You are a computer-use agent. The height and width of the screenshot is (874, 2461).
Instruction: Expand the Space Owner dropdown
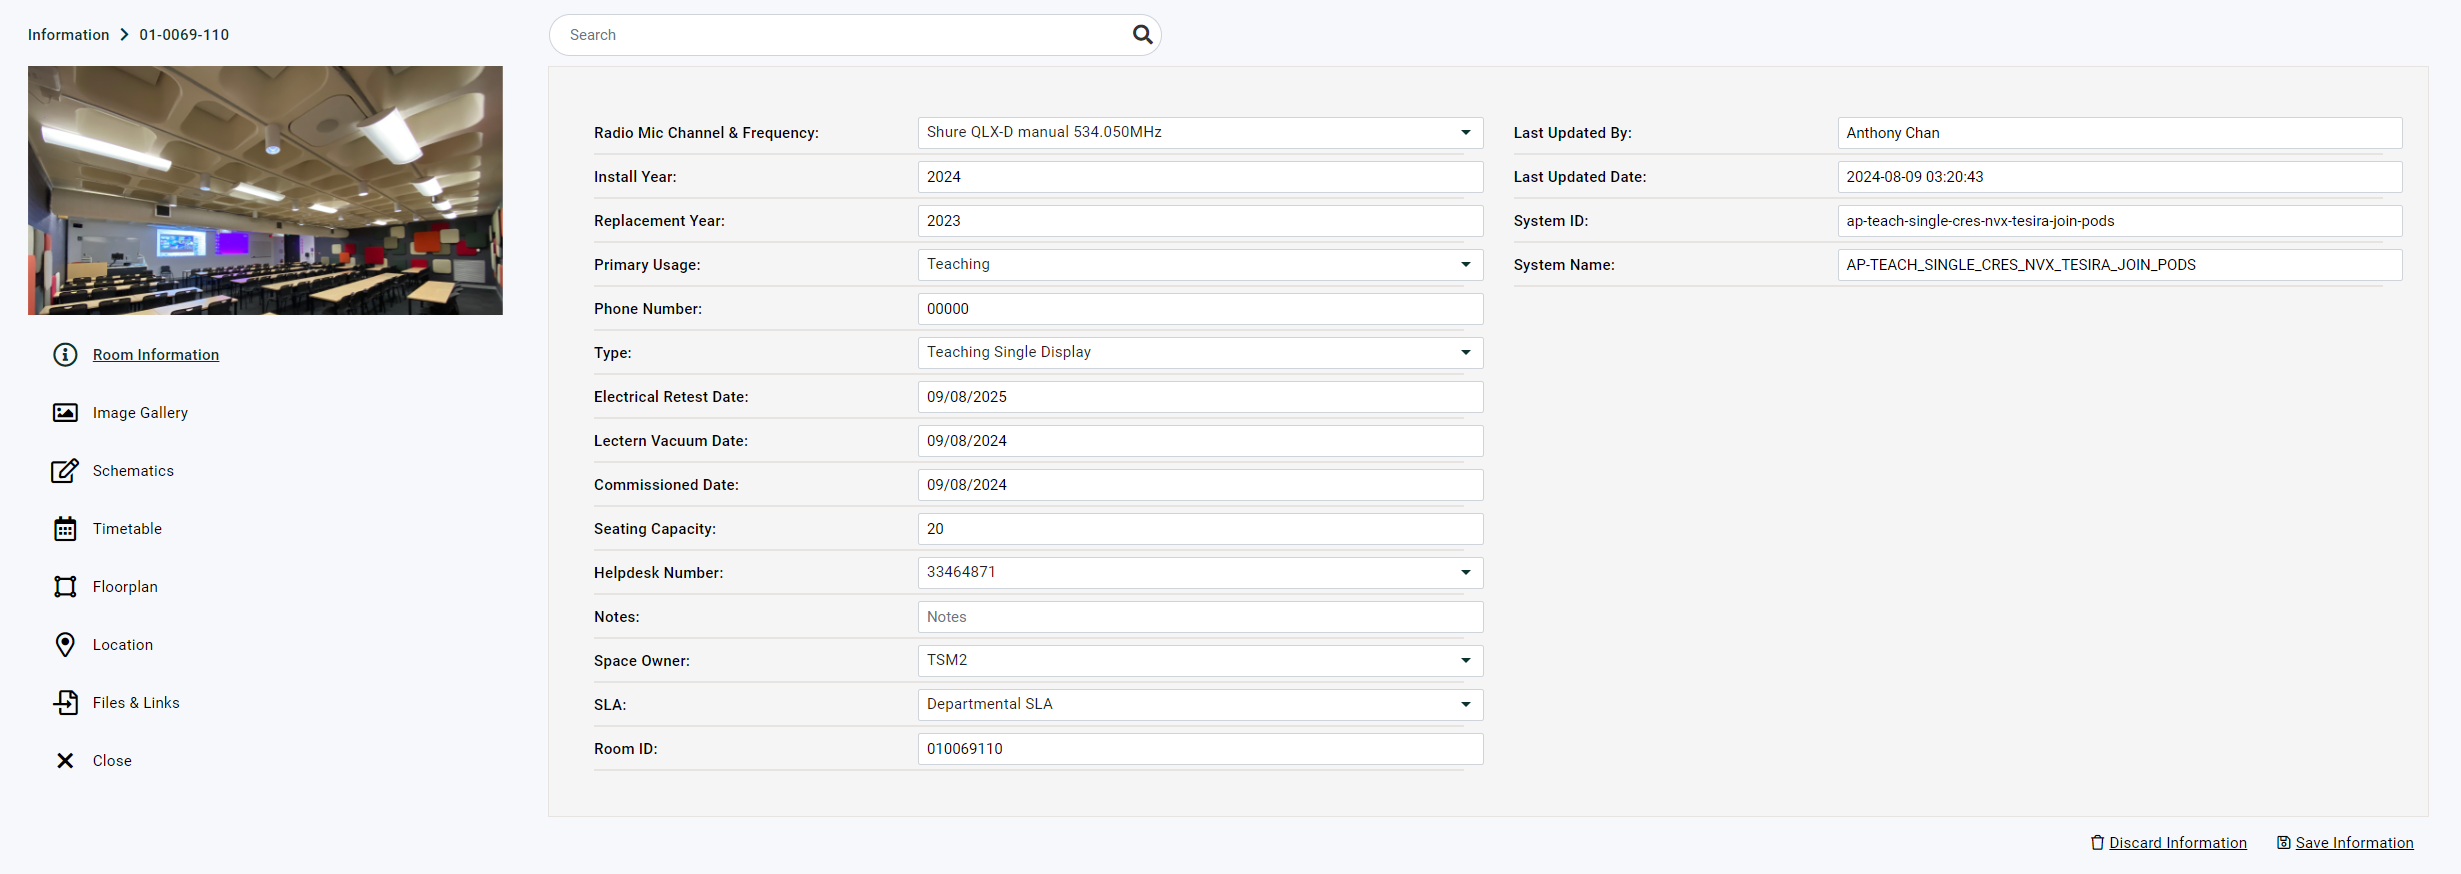[x=1200, y=661]
